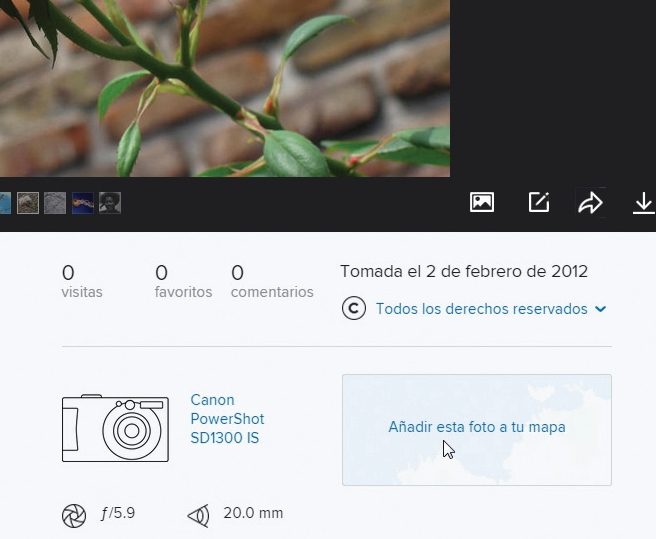Open the Todos los derechos reservados license dropdown
The image size is (656, 539).
[x=491, y=309]
